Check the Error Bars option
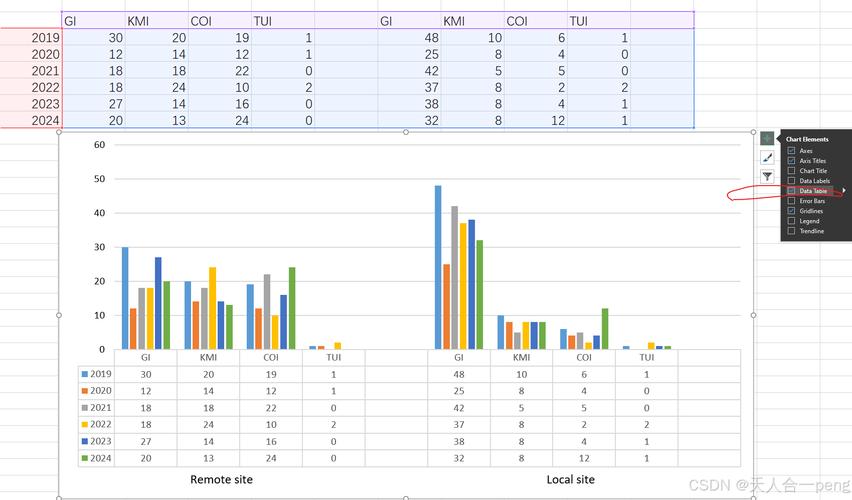Image resolution: width=852 pixels, height=500 pixels. [792, 201]
